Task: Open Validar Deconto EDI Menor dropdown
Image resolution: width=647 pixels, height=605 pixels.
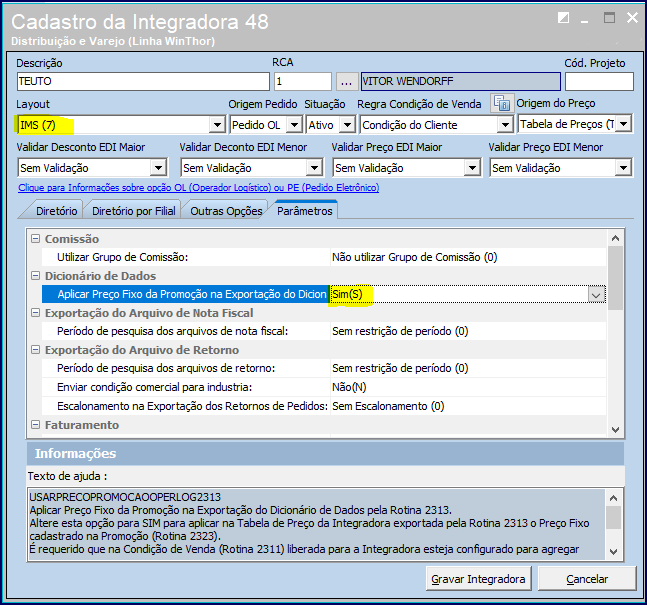Action: point(314,168)
